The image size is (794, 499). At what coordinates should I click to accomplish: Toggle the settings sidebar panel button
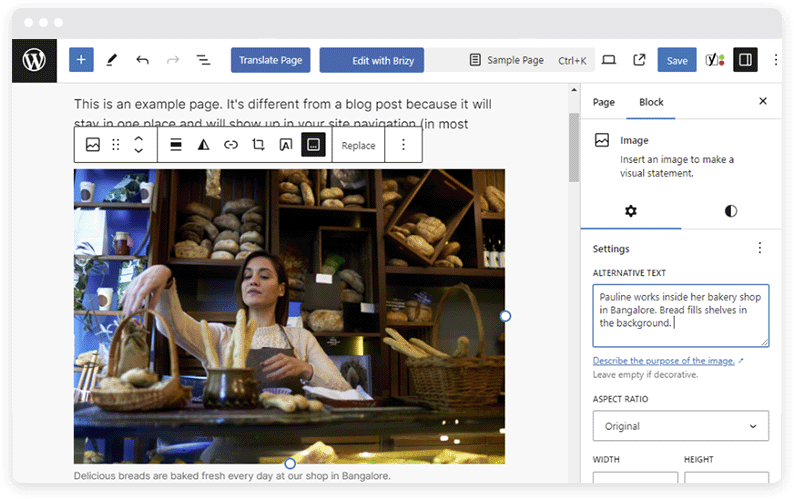click(745, 60)
